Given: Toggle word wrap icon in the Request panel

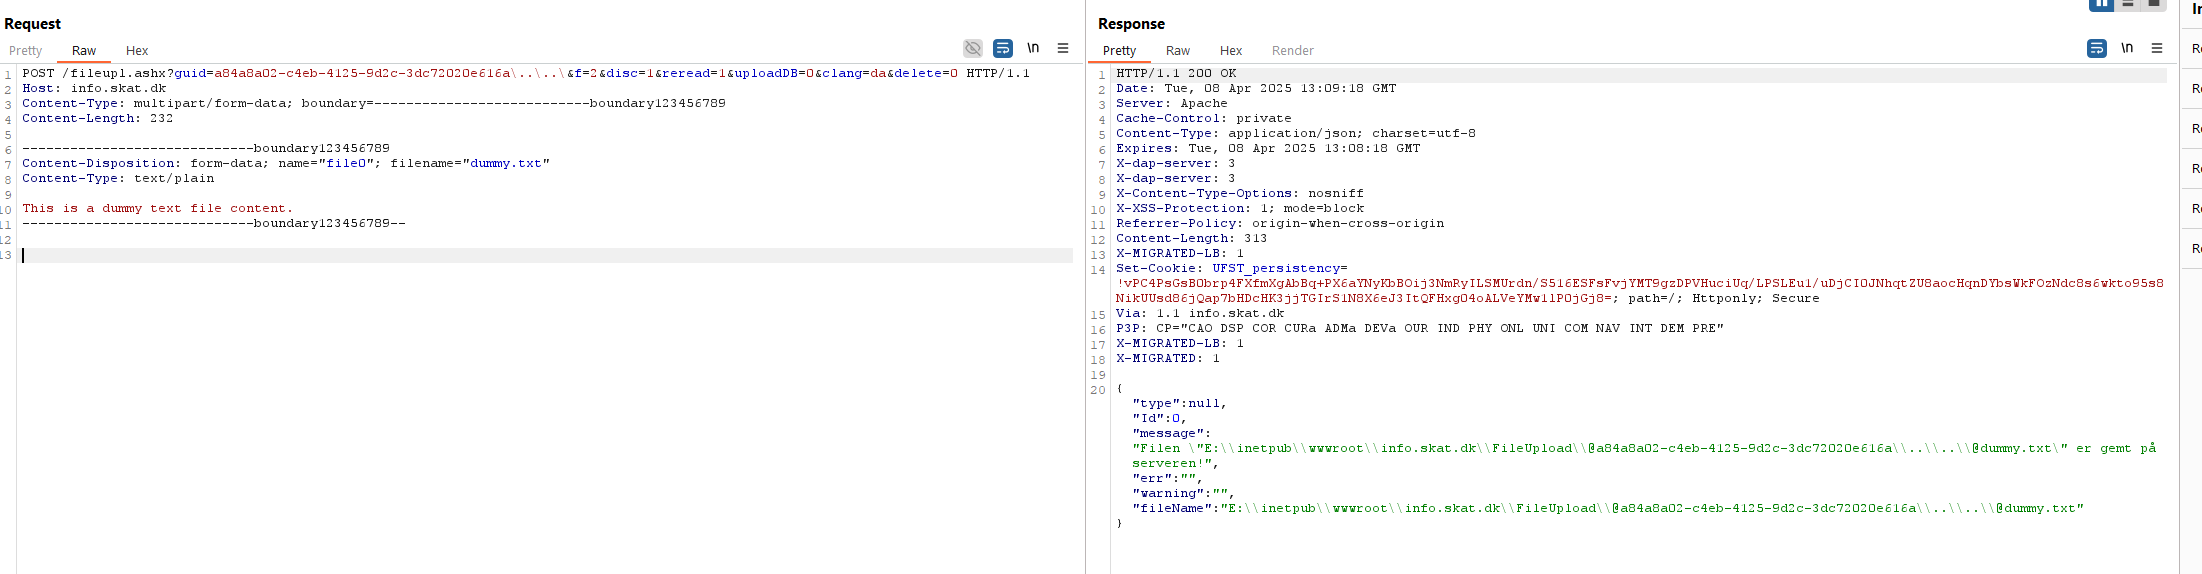Looking at the screenshot, I should point(1003,48).
